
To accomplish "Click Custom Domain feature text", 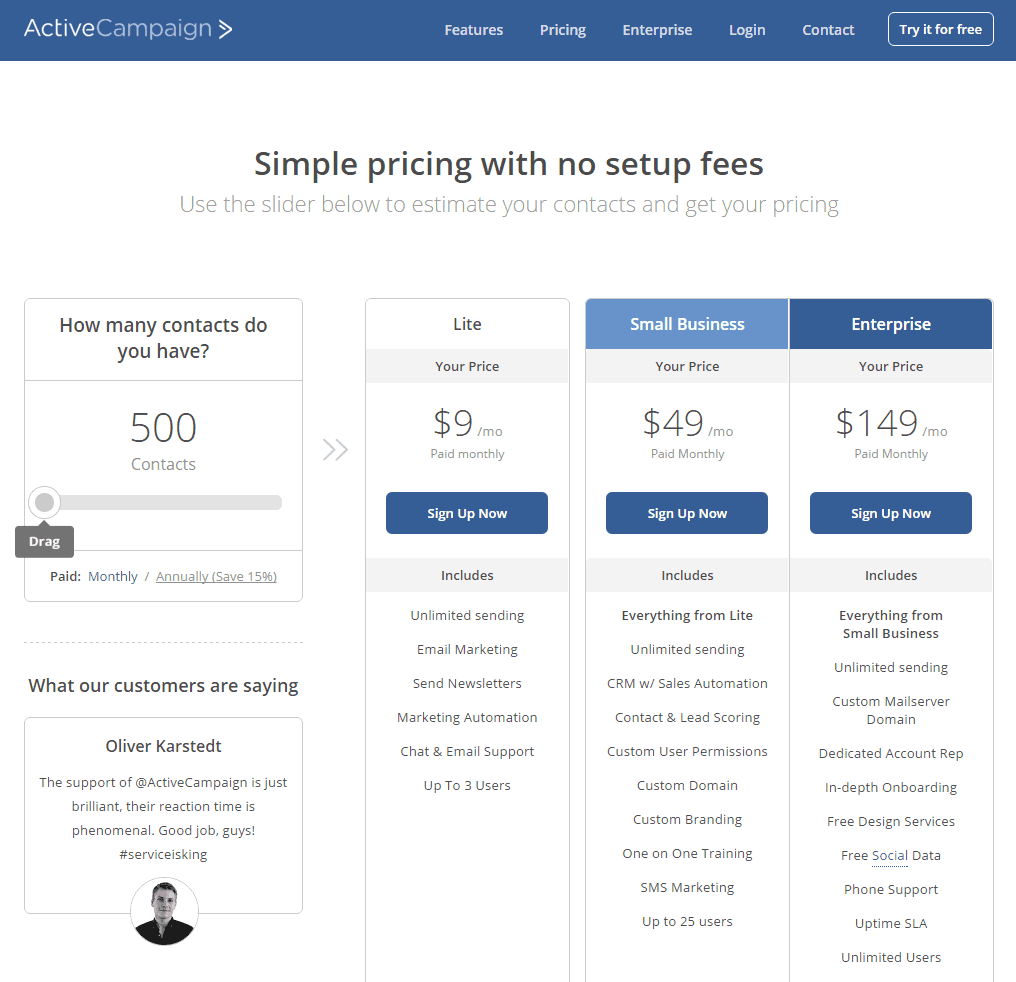I will pos(687,785).
